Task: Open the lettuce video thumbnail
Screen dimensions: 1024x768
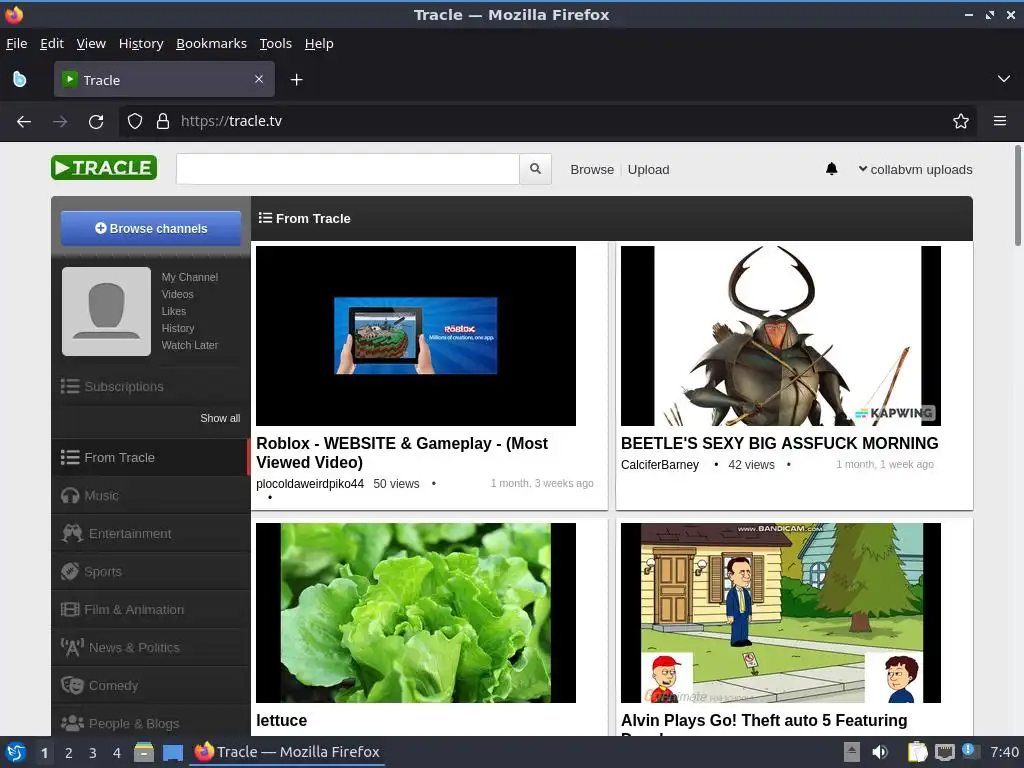Action: [416, 613]
